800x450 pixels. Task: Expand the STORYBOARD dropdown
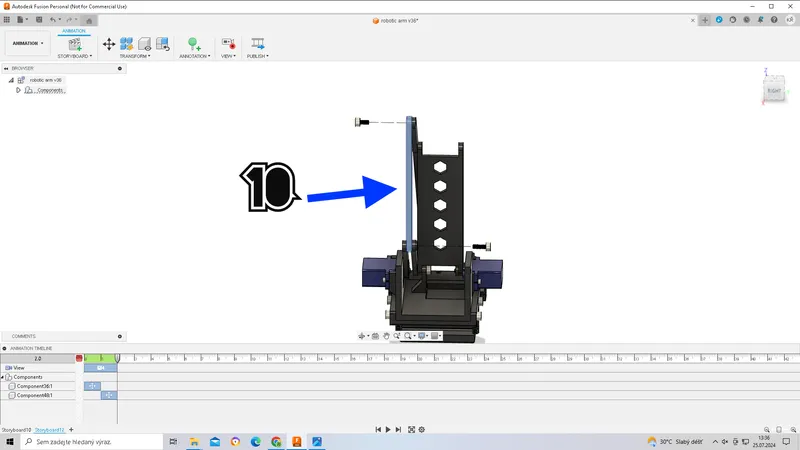pyautogui.click(x=75, y=56)
